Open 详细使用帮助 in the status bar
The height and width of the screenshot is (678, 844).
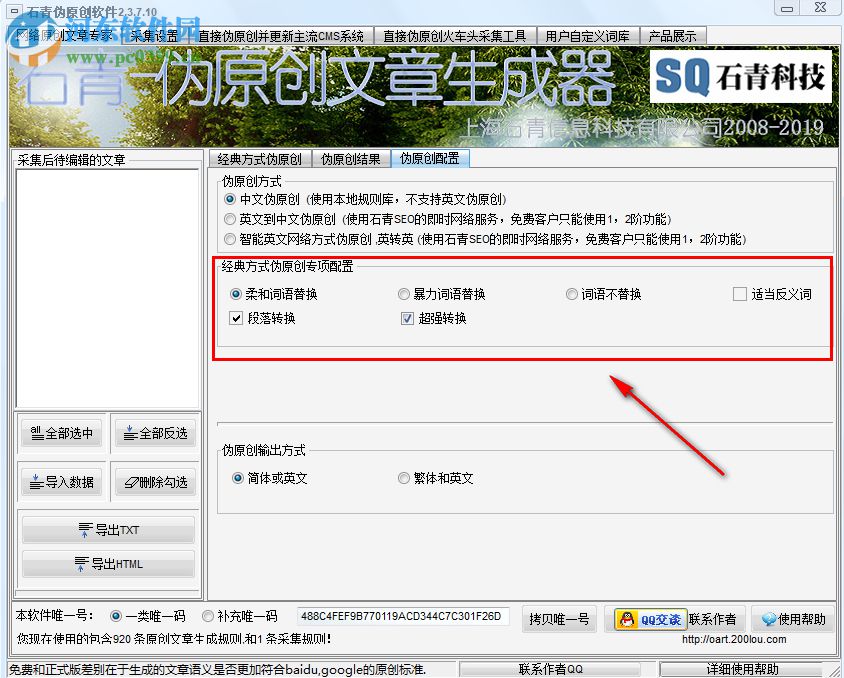(x=743, y=669)
